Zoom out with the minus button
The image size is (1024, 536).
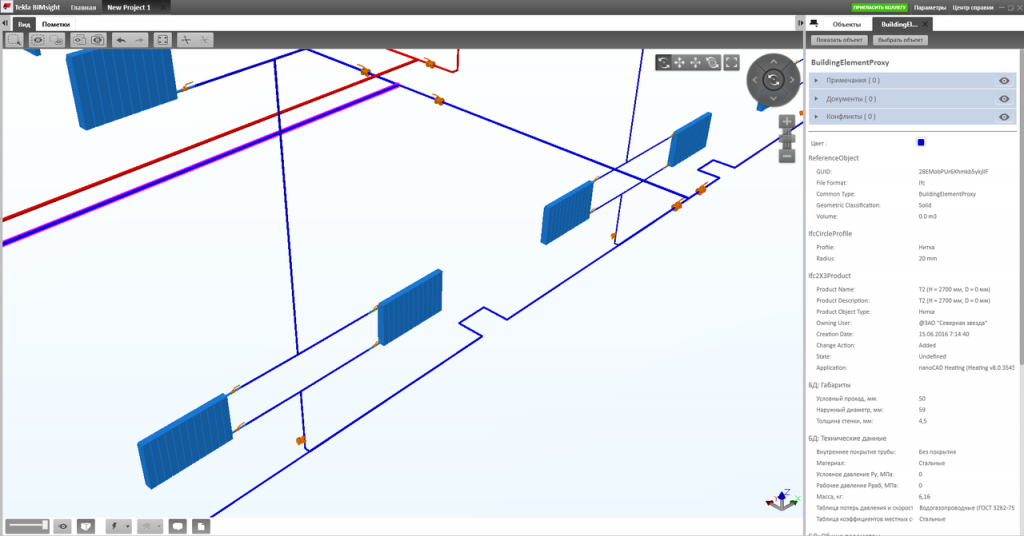pyautogui.click(x=786, y=157)
